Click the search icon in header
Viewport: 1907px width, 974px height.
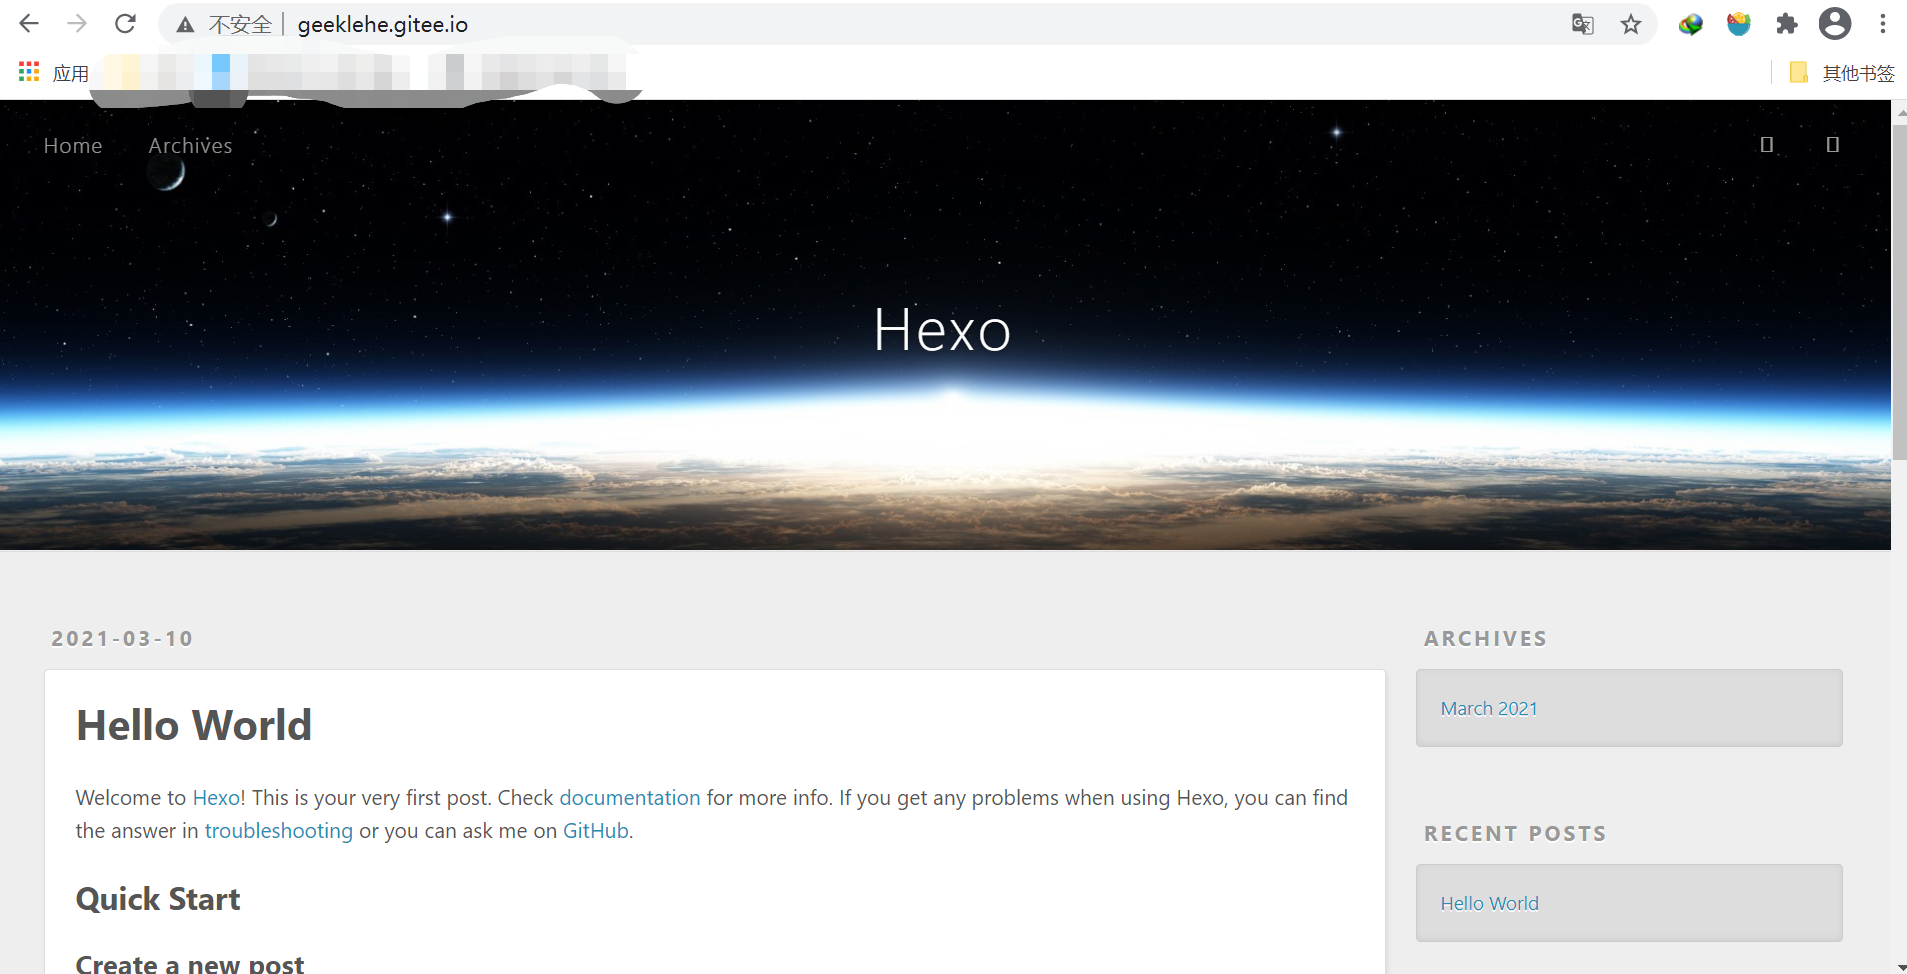click(1833, 145)
